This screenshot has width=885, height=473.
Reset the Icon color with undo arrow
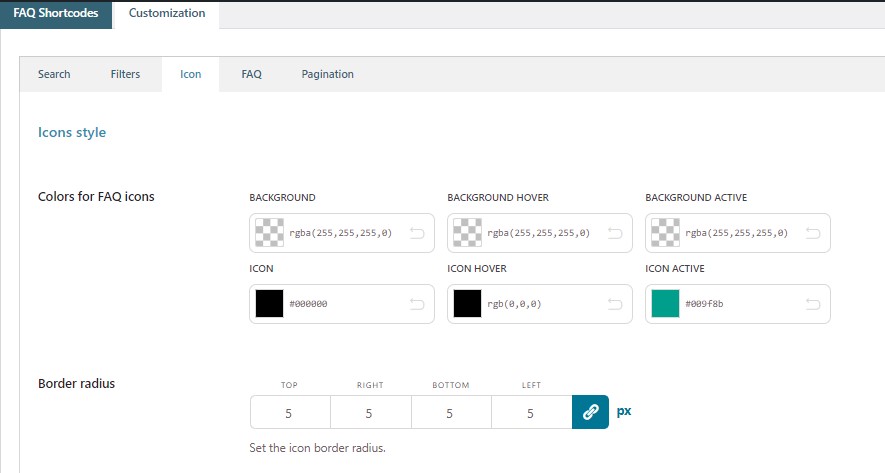pyautogui.click(x=417, y=304)
